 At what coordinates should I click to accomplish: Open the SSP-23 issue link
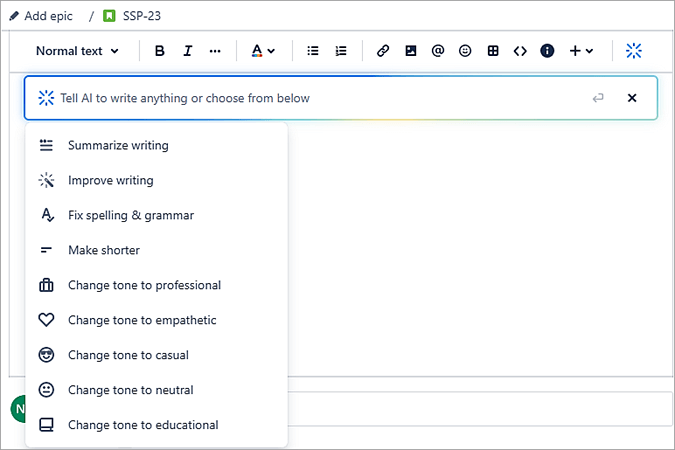point(140,17)
